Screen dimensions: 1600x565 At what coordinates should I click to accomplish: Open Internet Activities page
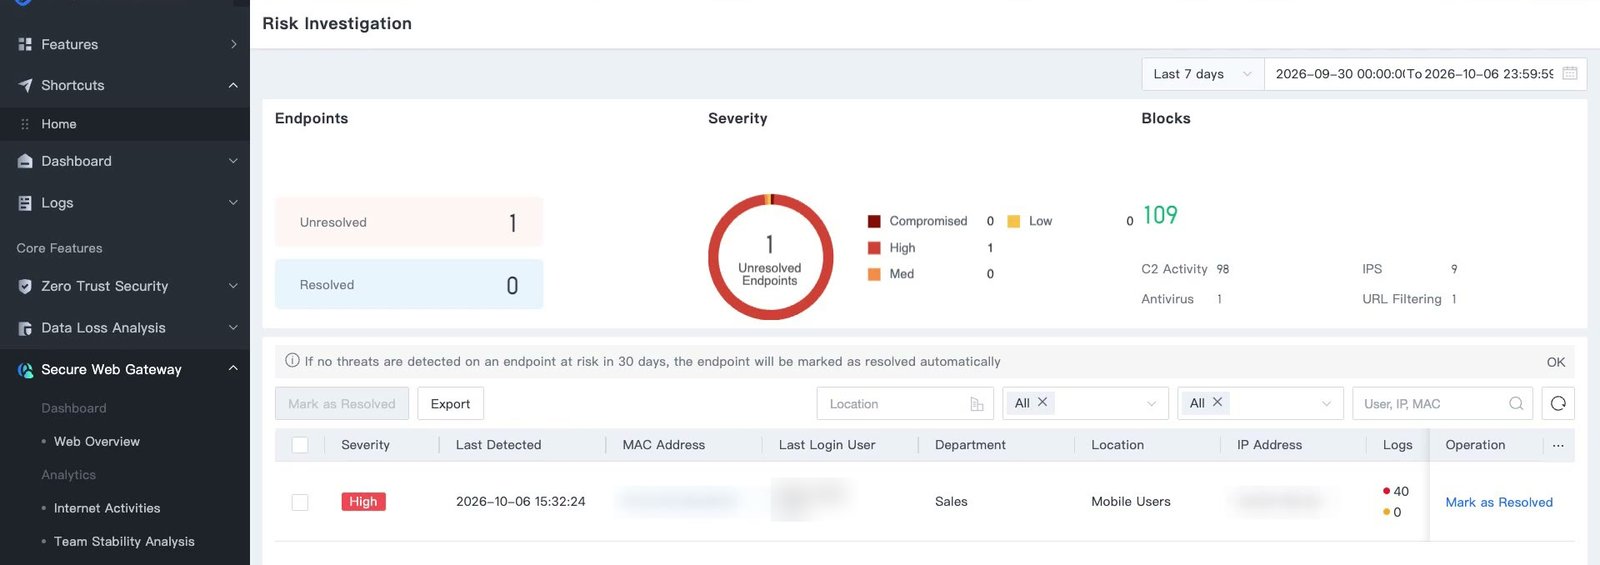107,508
